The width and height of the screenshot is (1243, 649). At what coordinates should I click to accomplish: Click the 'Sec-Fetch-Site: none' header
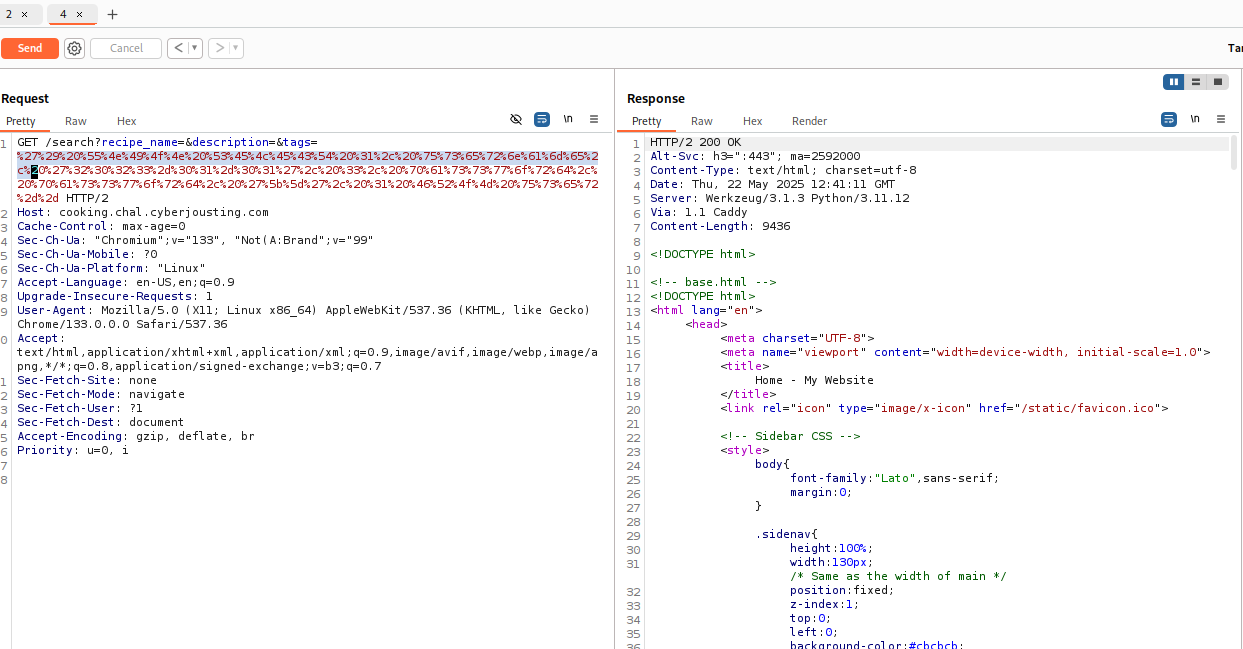point(87,380)
